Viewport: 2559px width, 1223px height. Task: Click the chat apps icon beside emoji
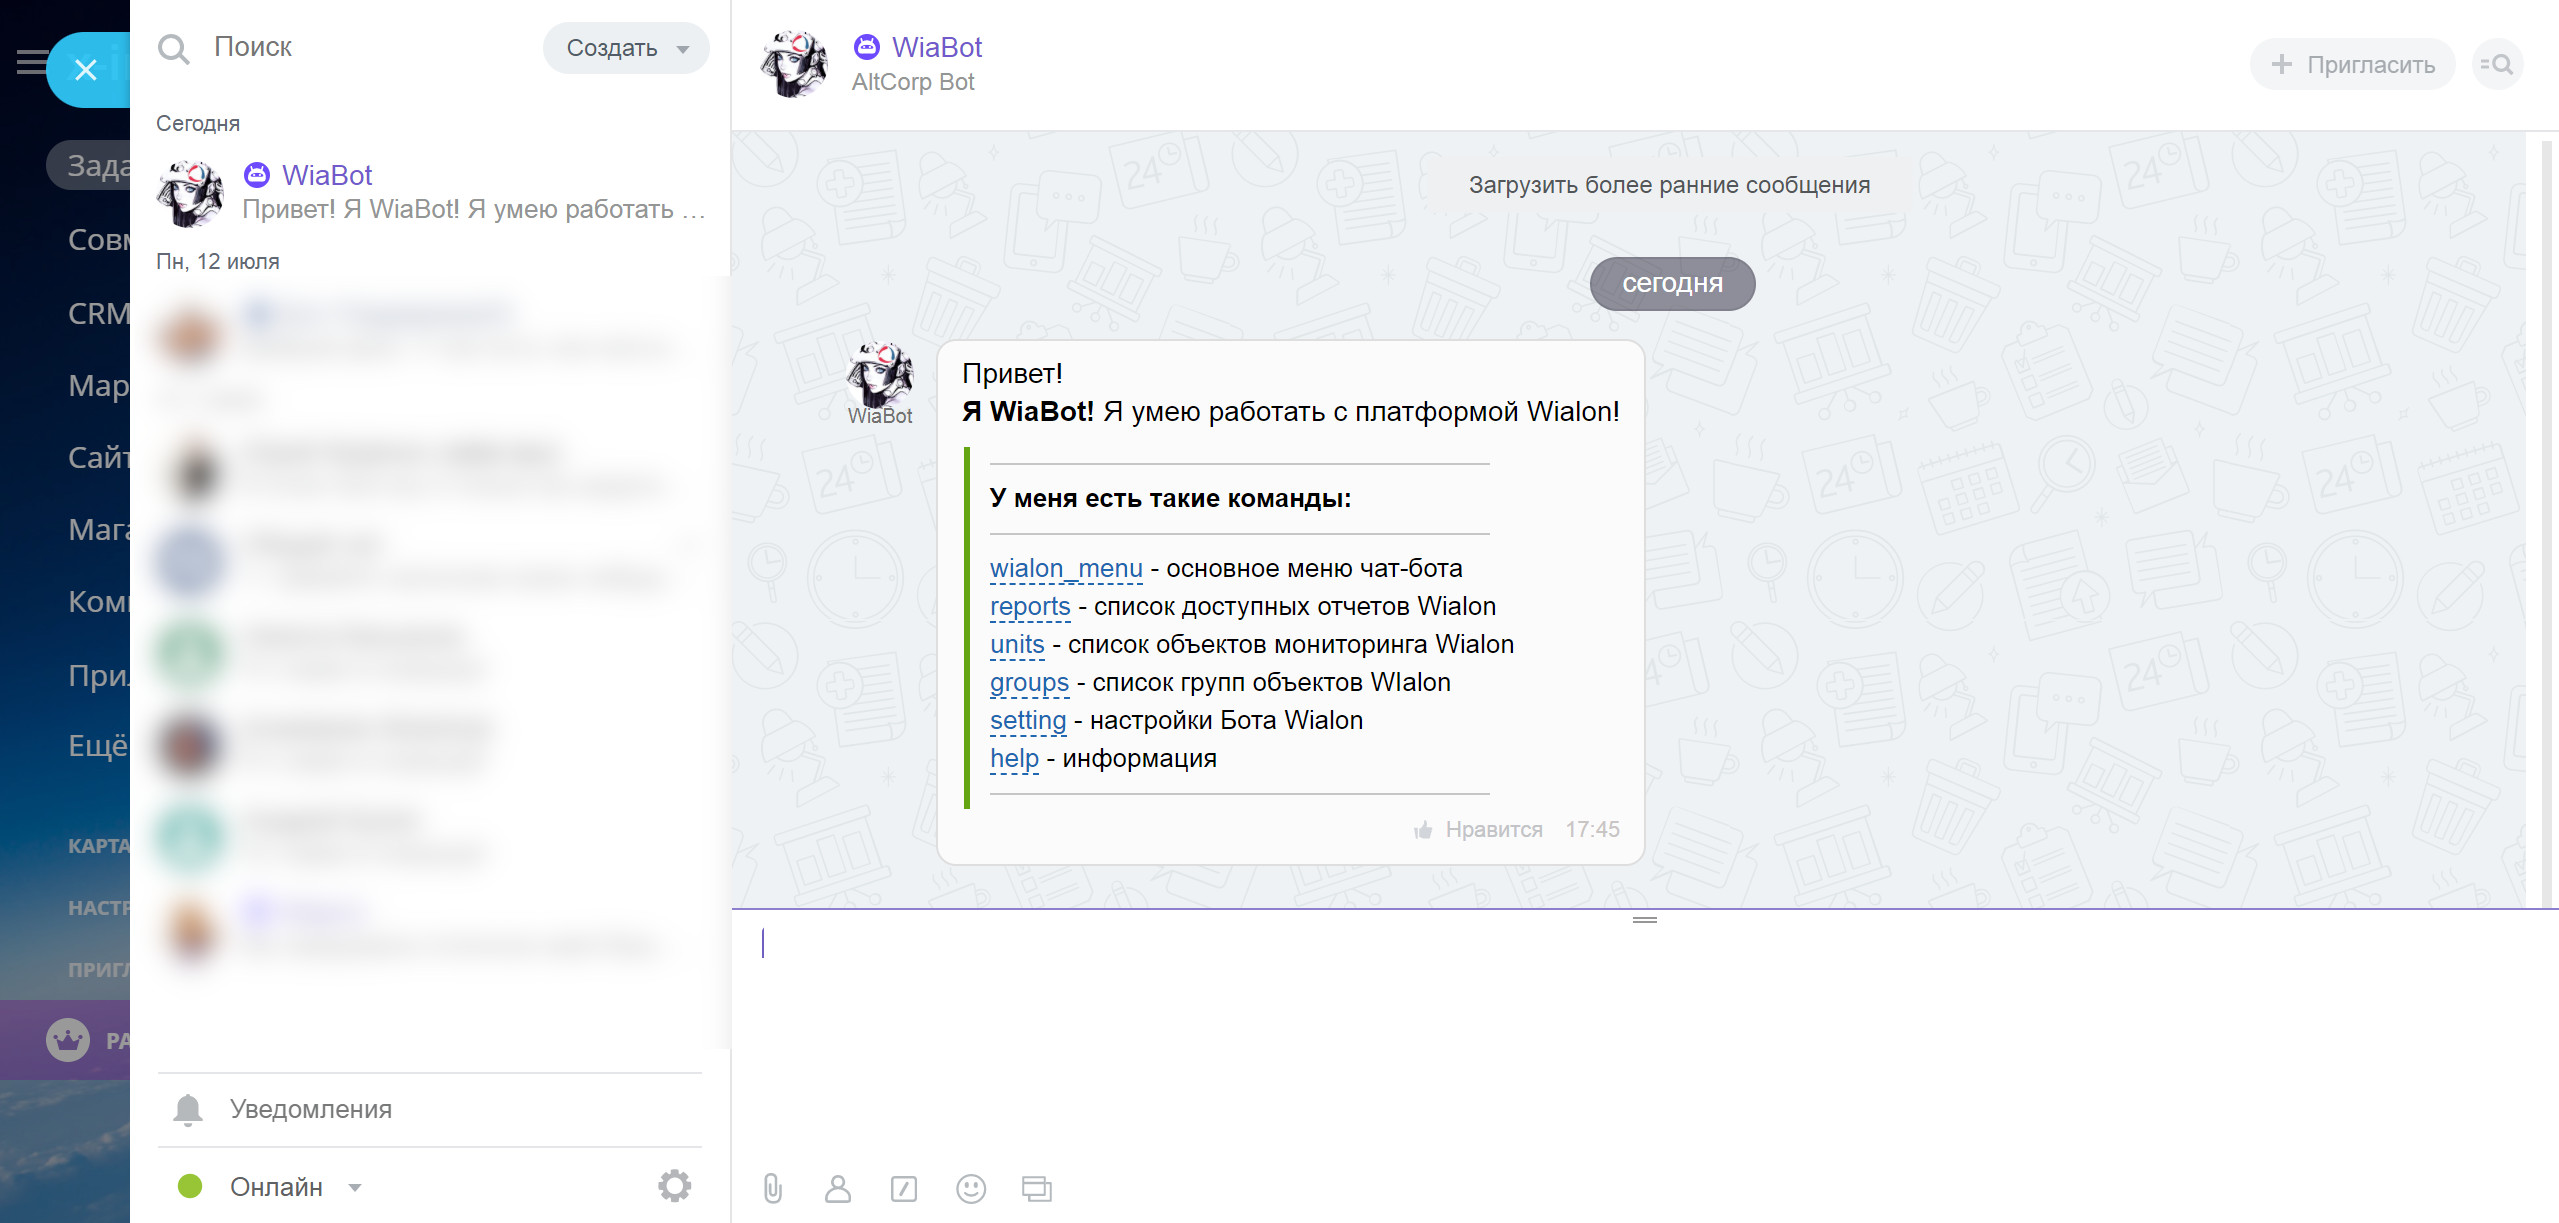1037,1188
